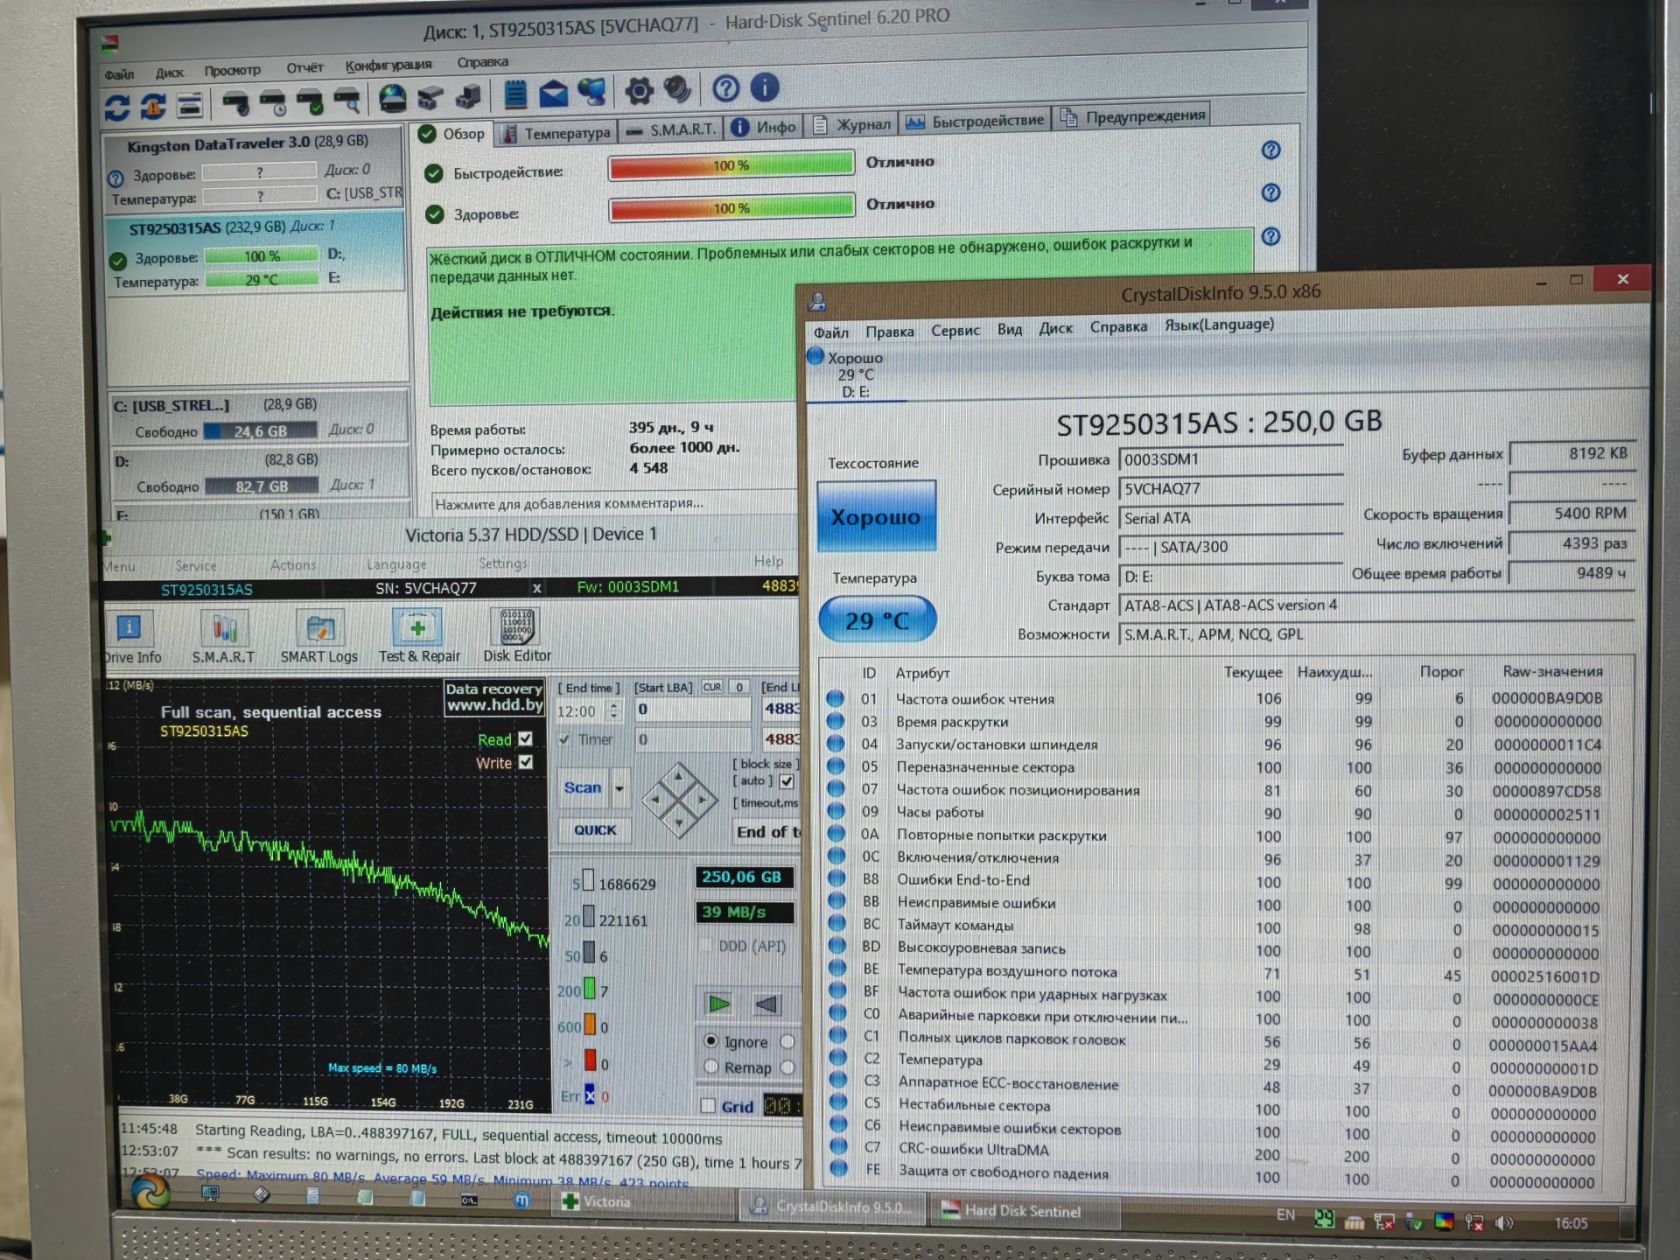This screenshot has width=1680, height=1260.
Task: Click the reverse scan arrow in Victoria
Action: (767, 1003)
